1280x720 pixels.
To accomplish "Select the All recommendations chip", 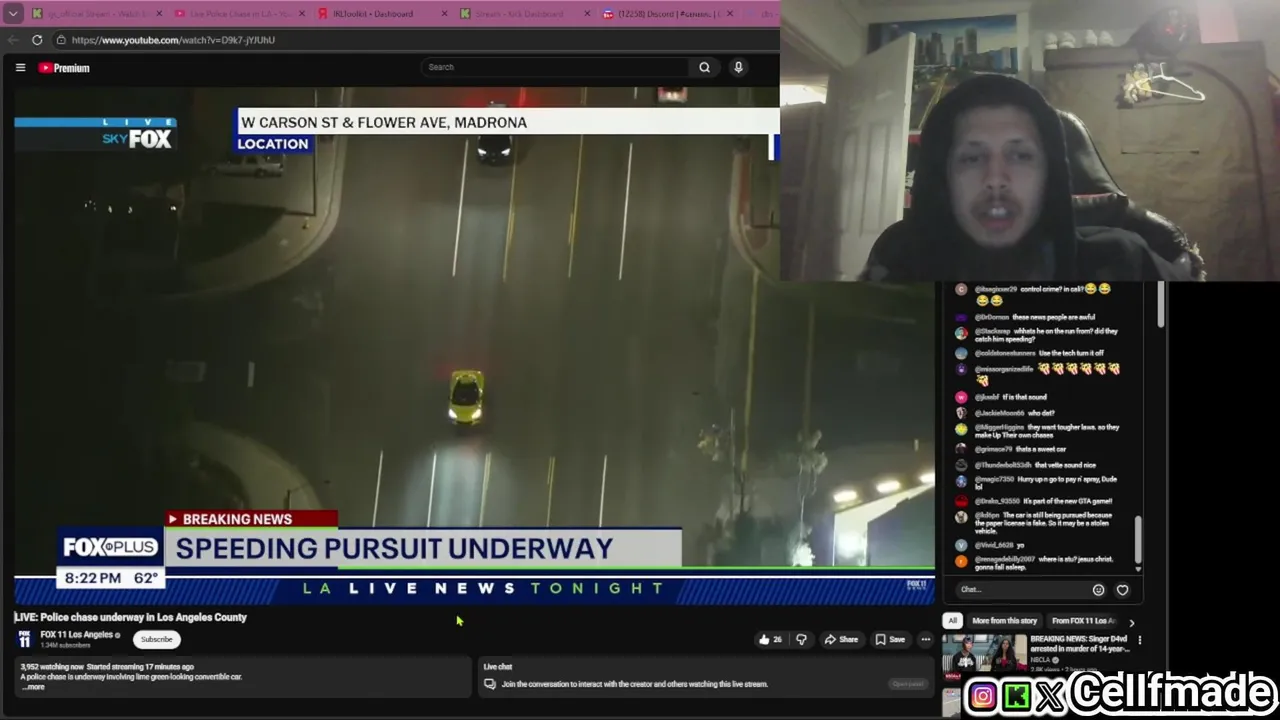I will pyautogui.click(x=952, y=621).
